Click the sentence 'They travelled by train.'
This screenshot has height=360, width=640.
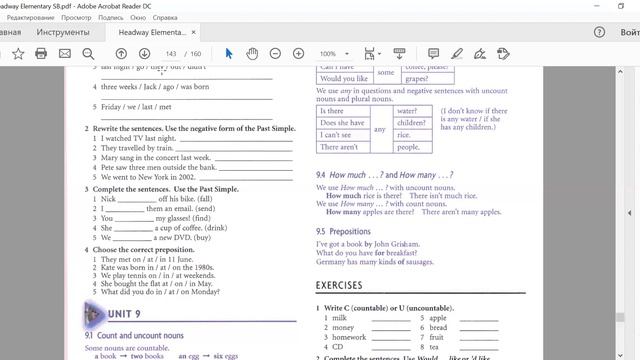click(x=137, y=148)
